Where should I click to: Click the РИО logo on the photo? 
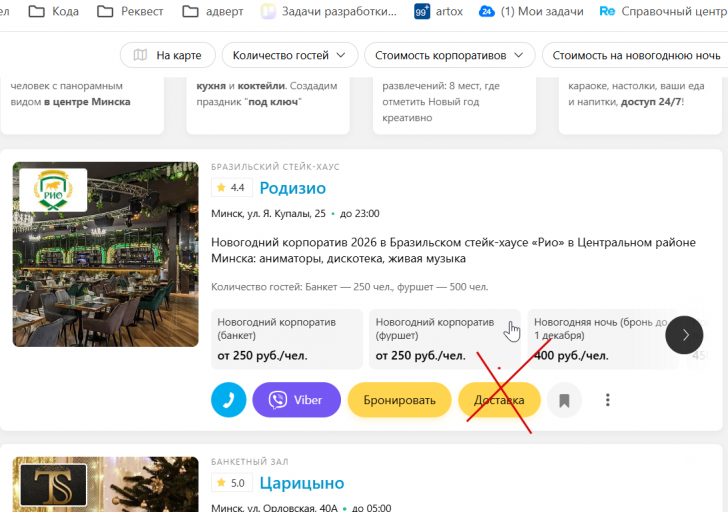point(53,190)
